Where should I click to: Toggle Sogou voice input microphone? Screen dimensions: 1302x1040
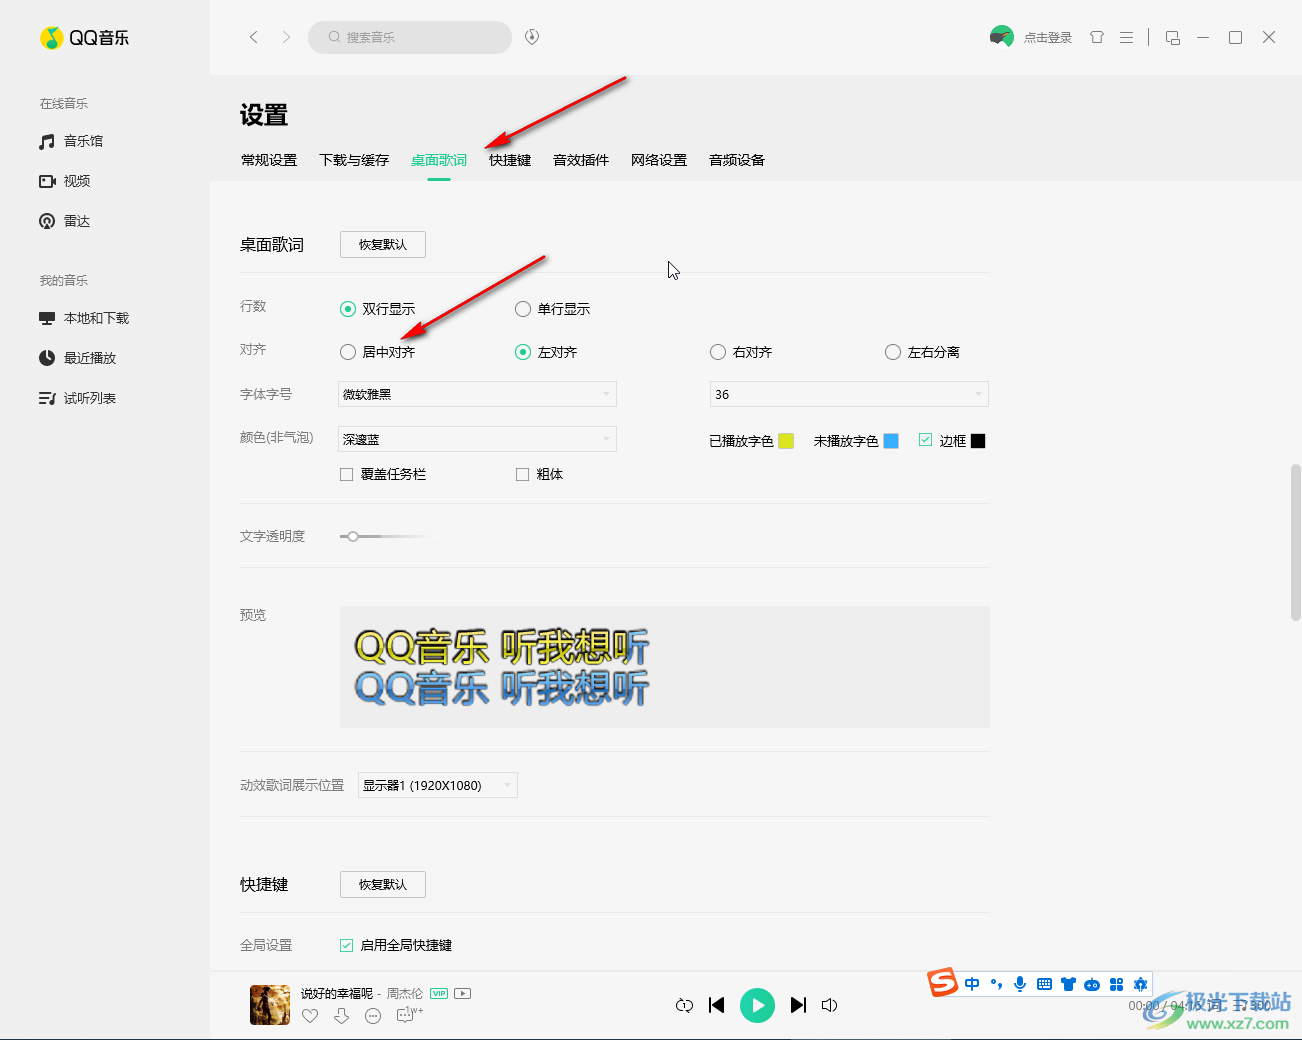click(x=1020, y=984)
